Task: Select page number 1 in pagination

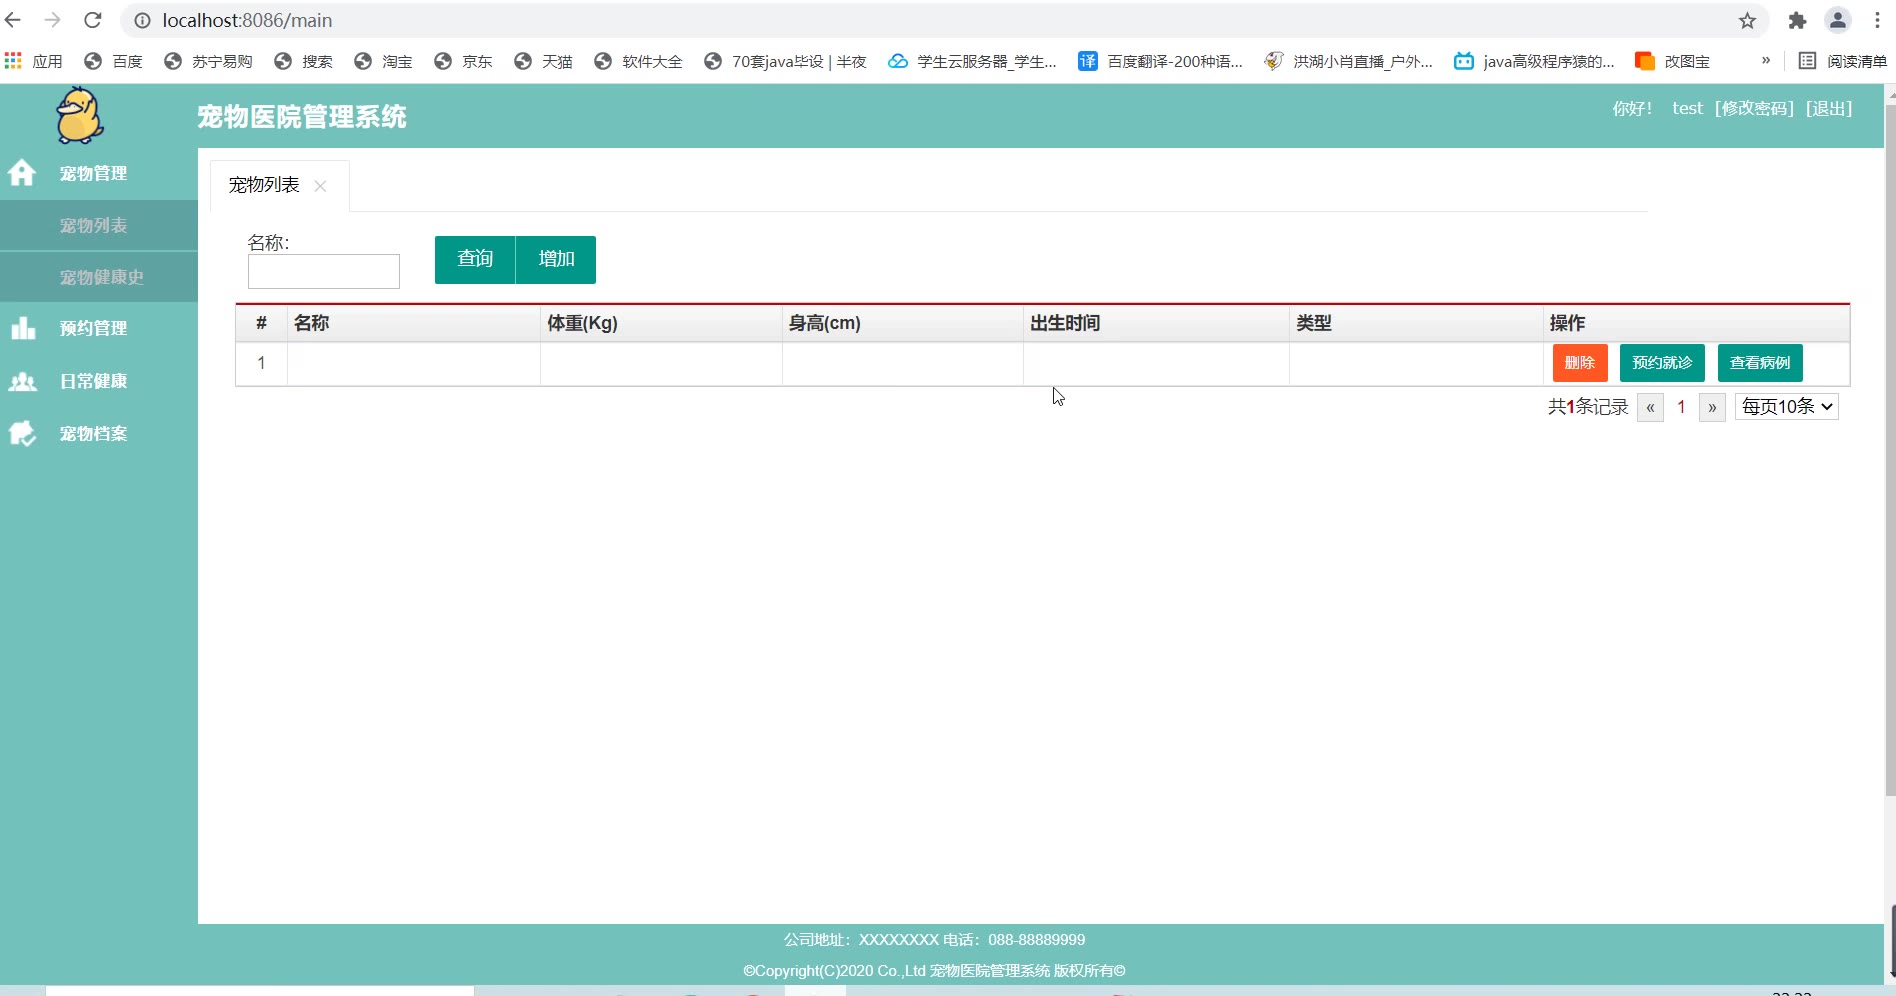Action: coord(1681,407)
